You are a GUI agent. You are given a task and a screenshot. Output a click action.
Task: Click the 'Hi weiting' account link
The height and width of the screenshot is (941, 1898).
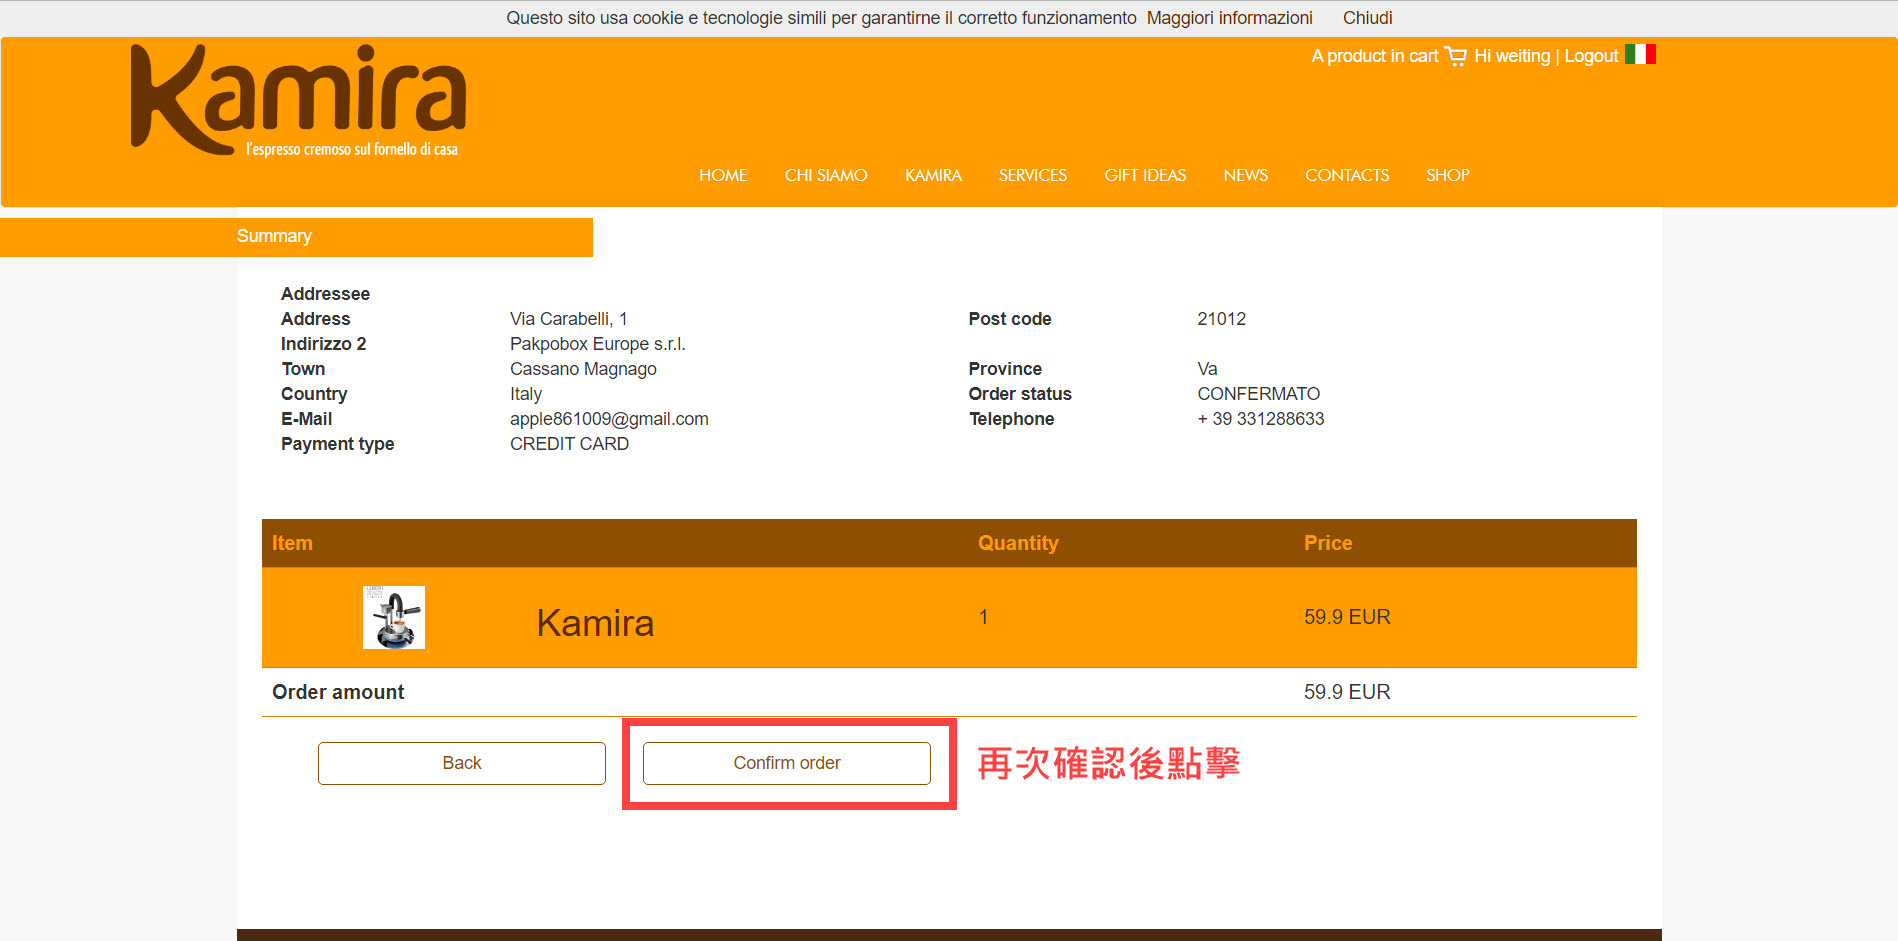[1511, 56]
